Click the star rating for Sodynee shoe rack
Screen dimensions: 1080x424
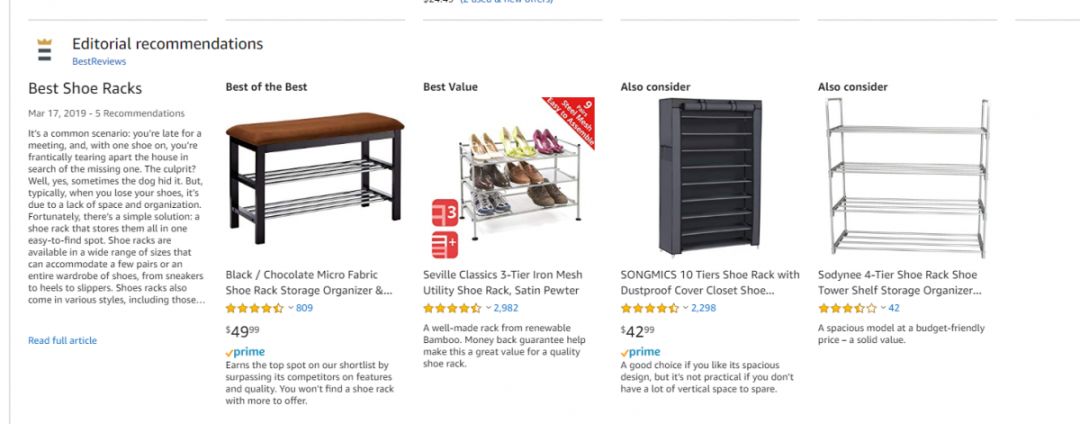847,308
